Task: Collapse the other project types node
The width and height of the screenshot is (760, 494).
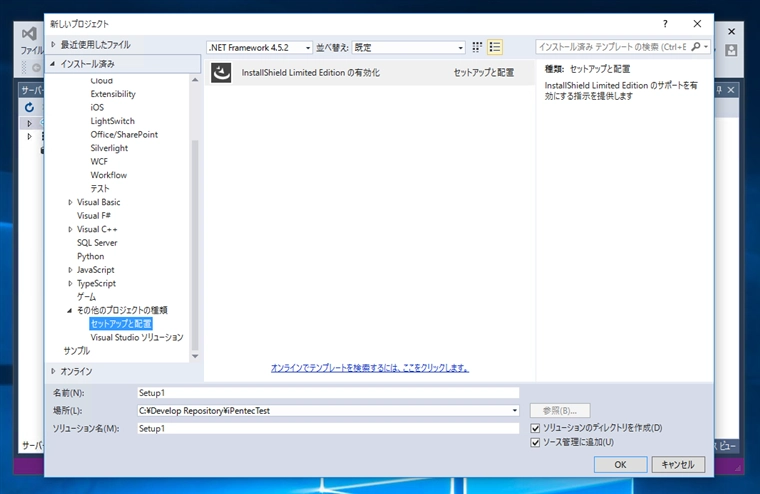Action: tap(70, 310)
